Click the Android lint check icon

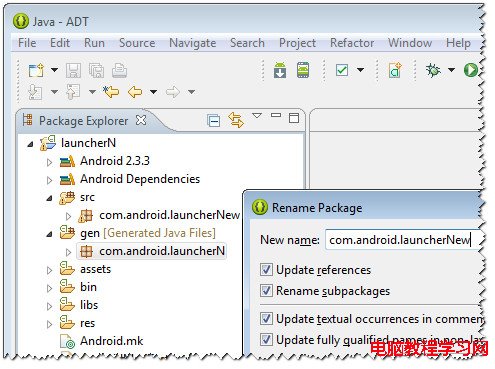pyautogui.click(x=342, y=70)
